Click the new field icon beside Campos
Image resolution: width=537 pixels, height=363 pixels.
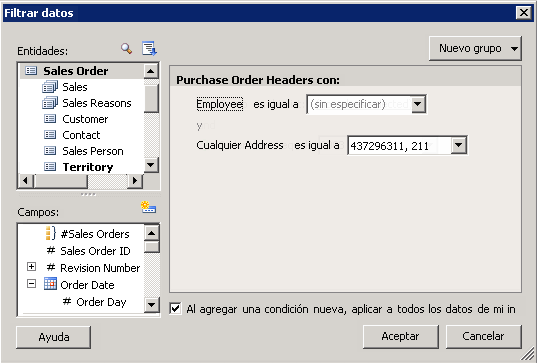(x=148, y=207)
